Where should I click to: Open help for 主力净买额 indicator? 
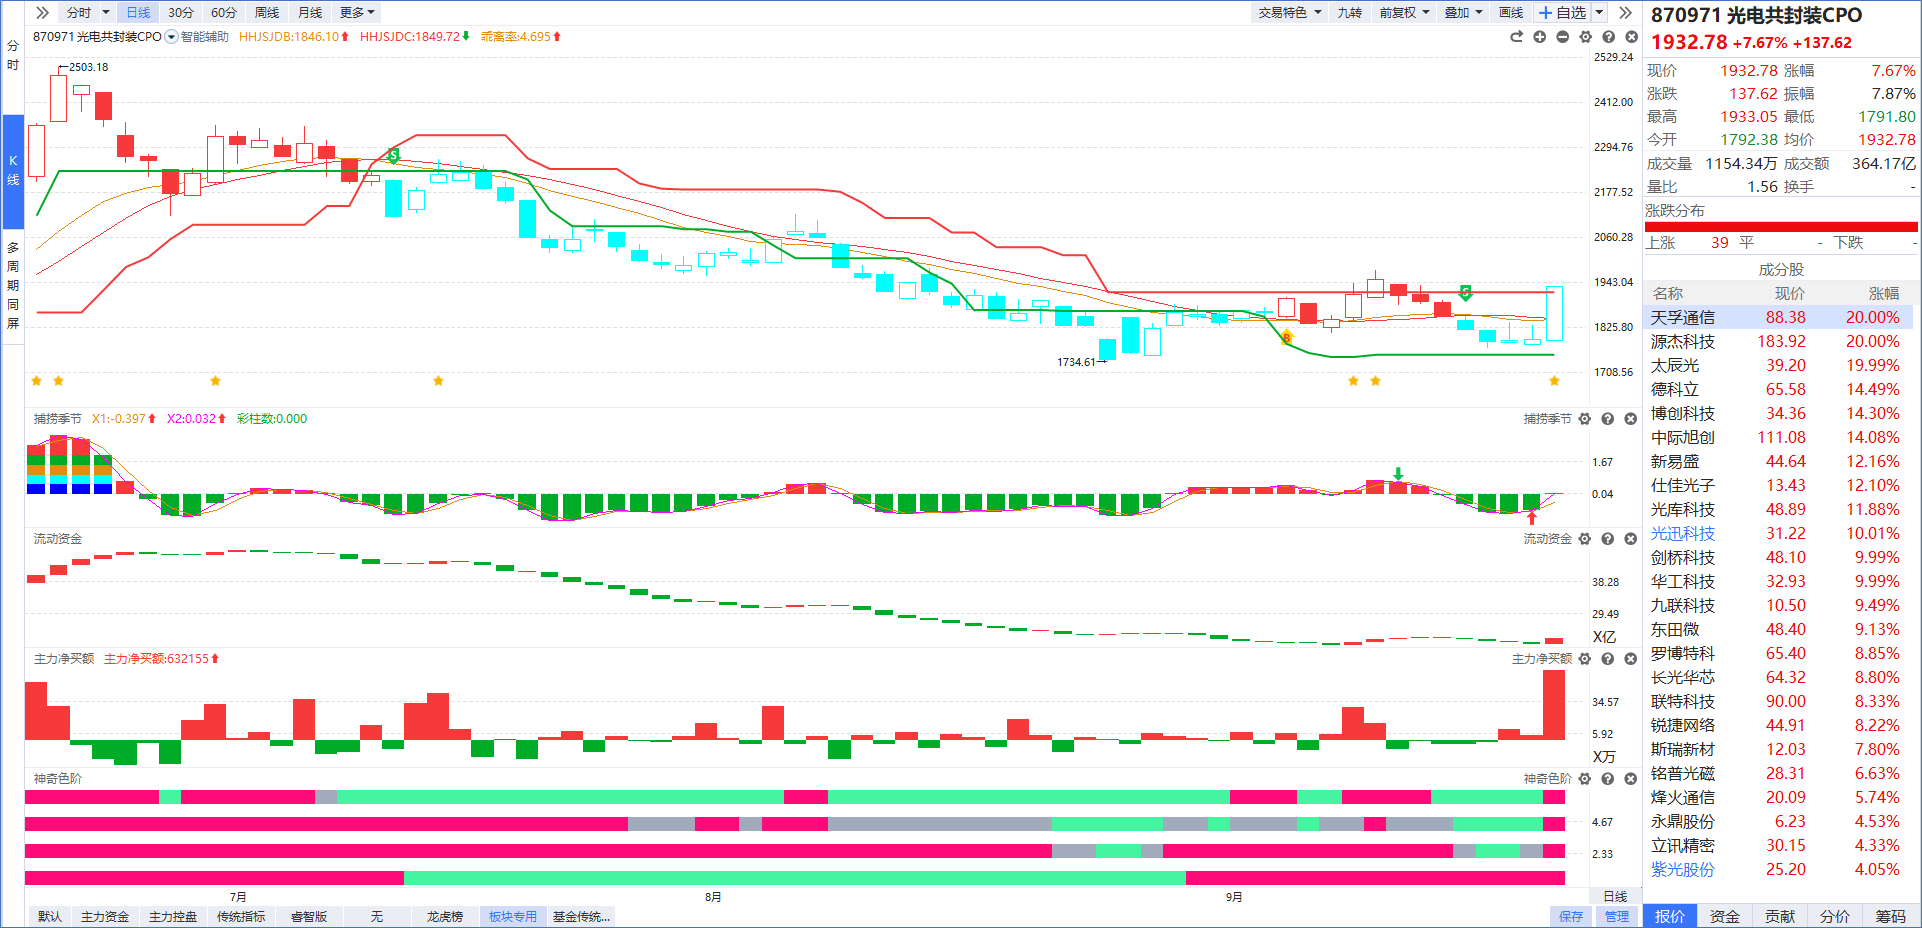tap(1607, 659)
